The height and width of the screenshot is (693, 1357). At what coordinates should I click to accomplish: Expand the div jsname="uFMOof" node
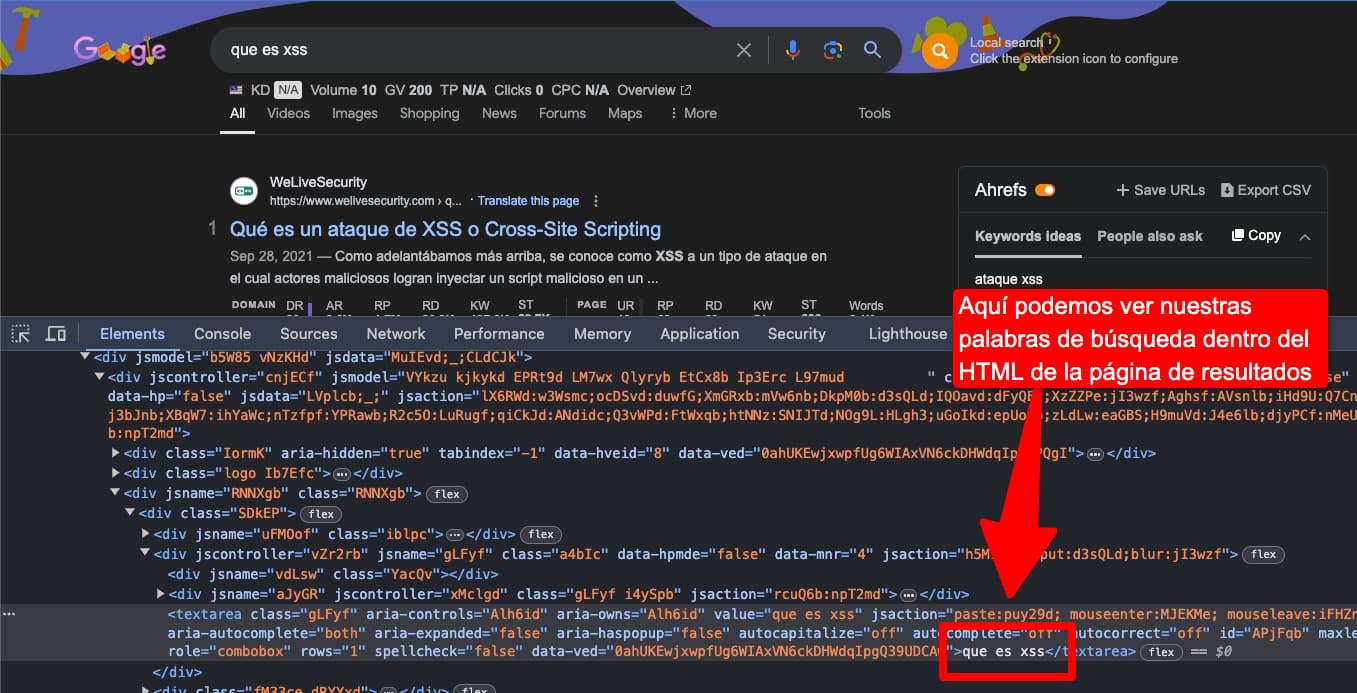point(146,533)
